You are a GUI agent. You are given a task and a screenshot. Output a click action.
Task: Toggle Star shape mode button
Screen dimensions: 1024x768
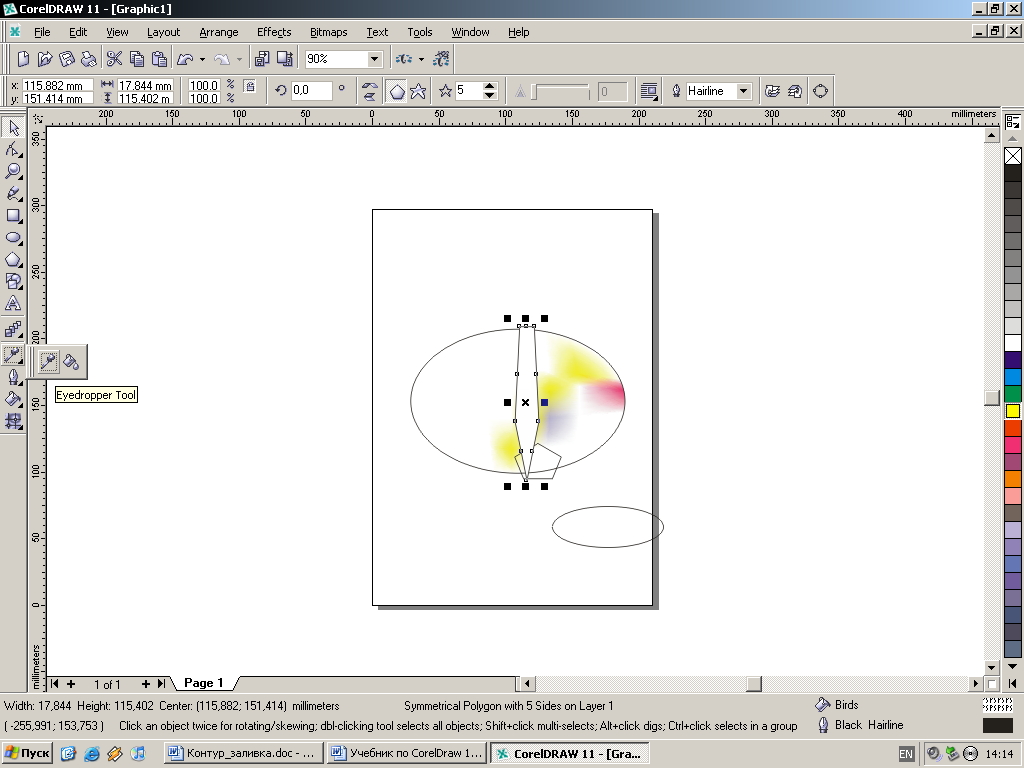pos(418,91)
